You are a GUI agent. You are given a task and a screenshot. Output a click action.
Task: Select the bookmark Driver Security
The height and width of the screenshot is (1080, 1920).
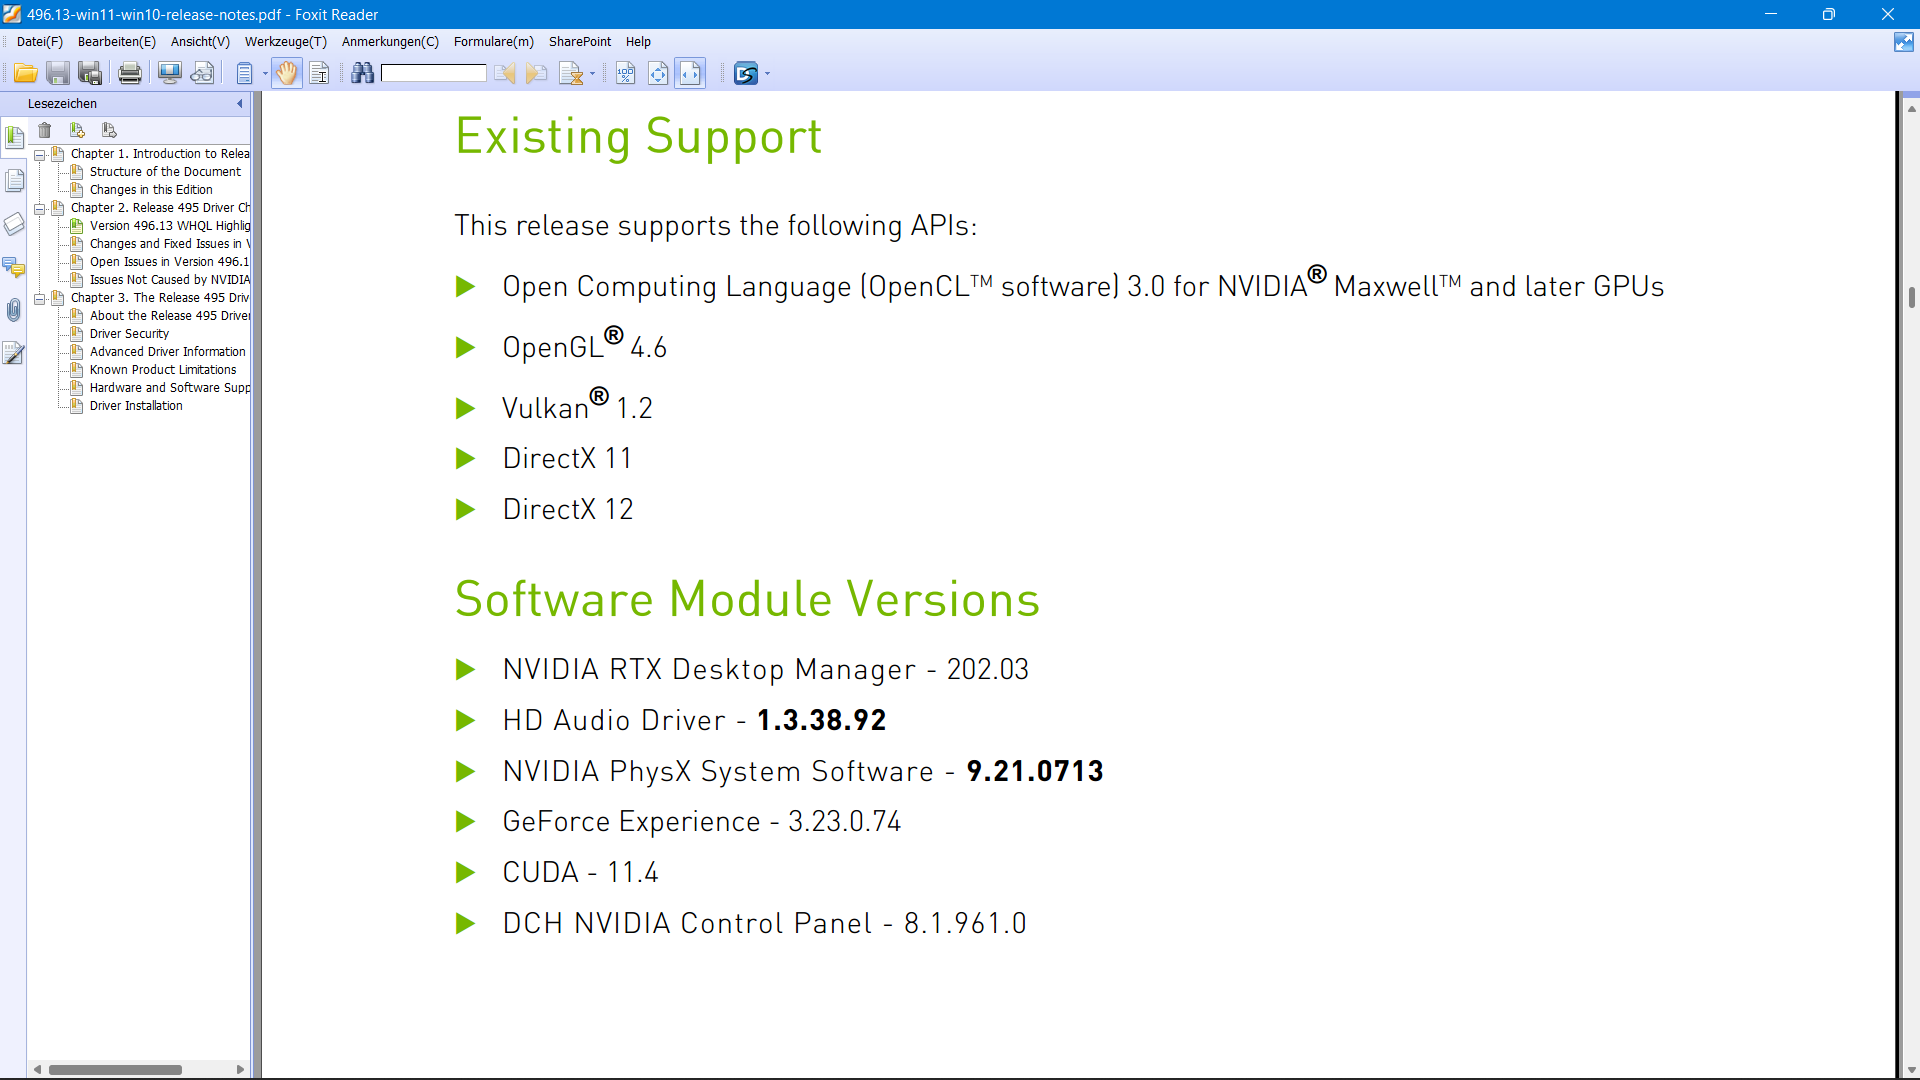pos(128,333)
